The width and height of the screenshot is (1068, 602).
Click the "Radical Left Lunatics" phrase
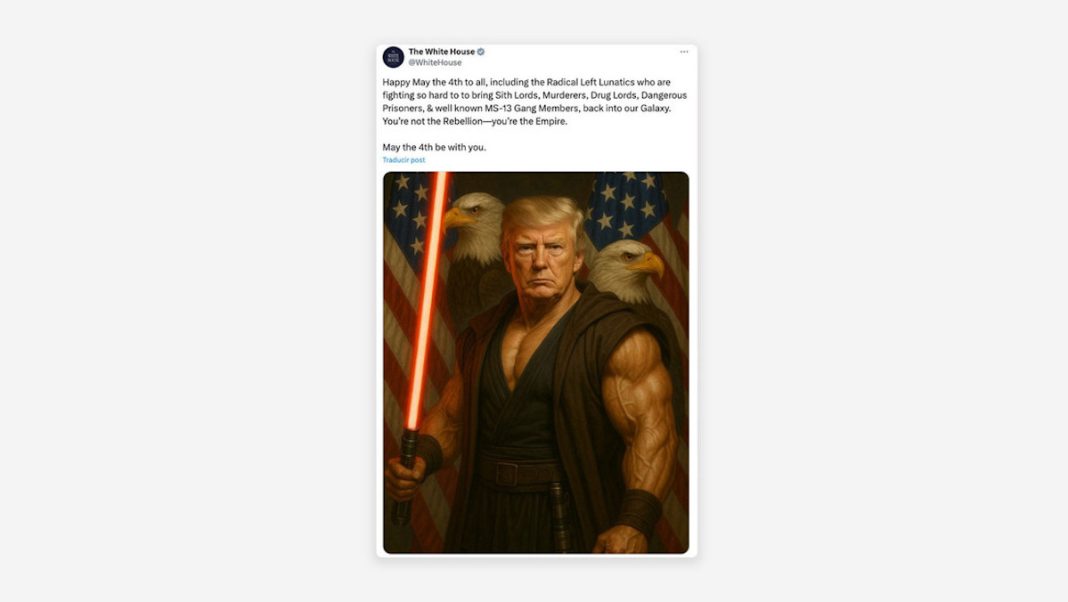coord(590,82)
